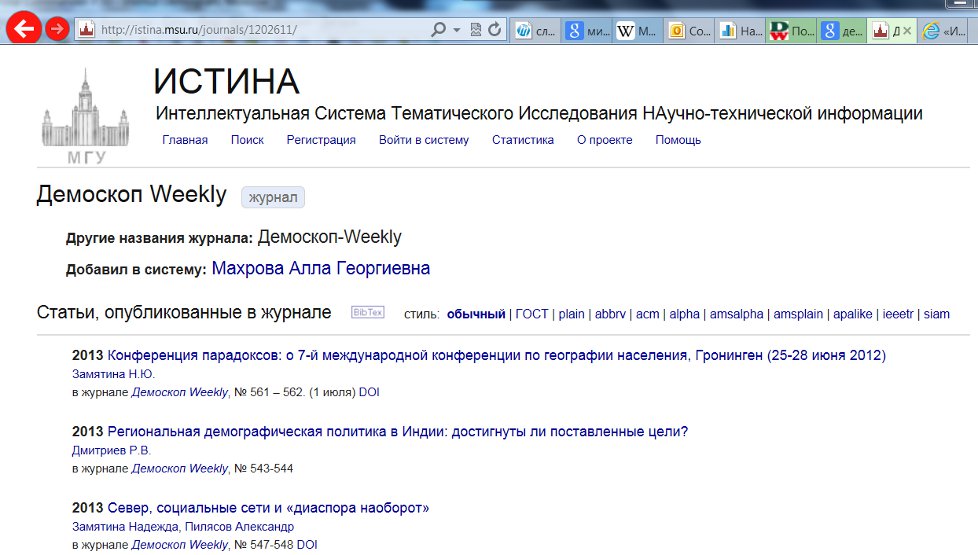Click the search magnifier in address bar
The image size is (978, 555).
[x=438, y=30]
